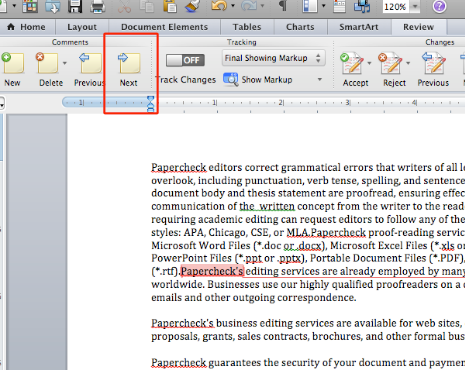Switch to the Document Elements tab
465x370 pixels.
point(164,27)
